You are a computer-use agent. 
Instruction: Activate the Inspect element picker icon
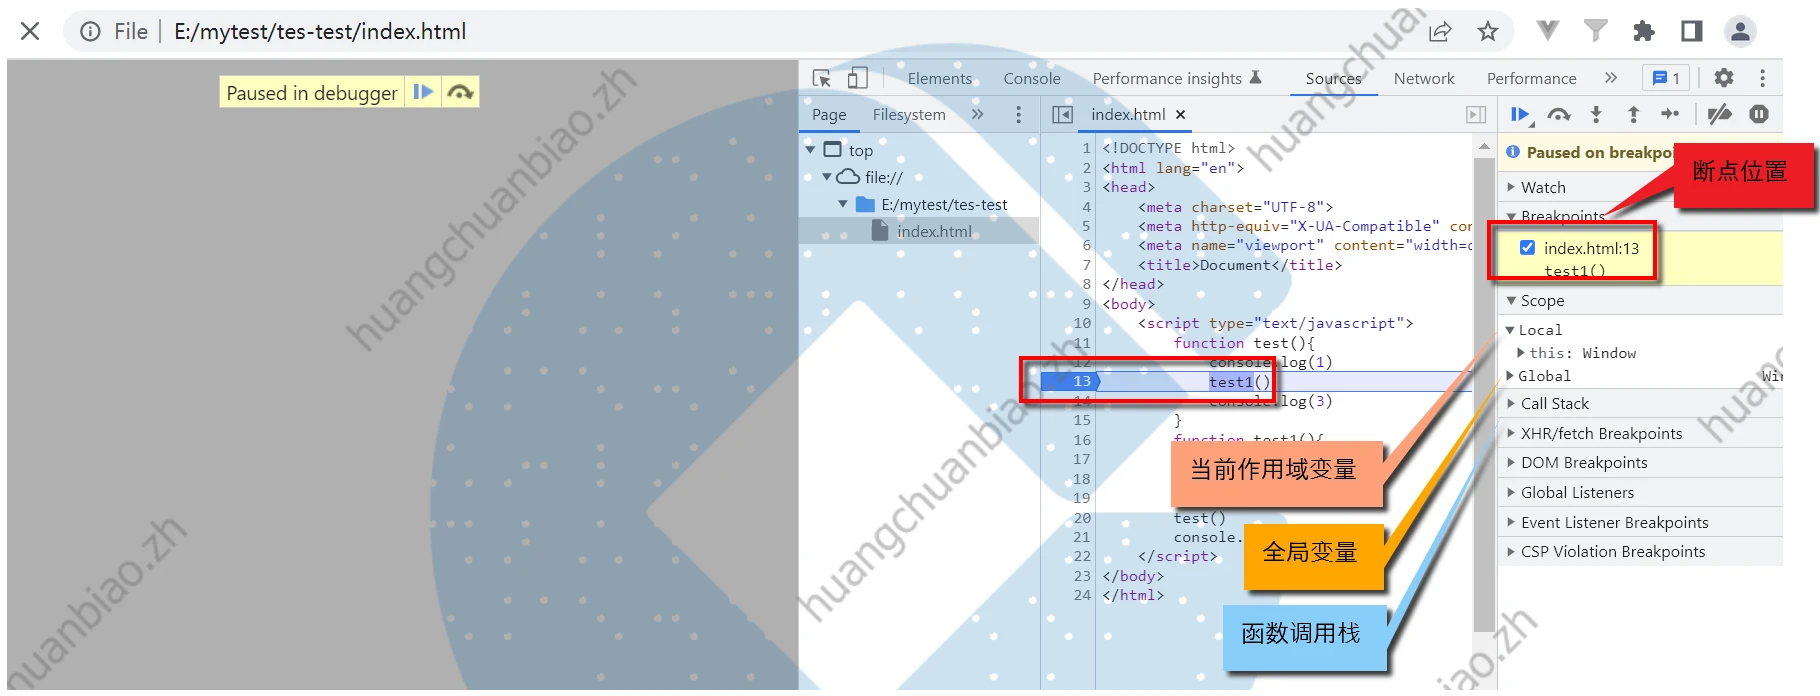pos(822,78)
